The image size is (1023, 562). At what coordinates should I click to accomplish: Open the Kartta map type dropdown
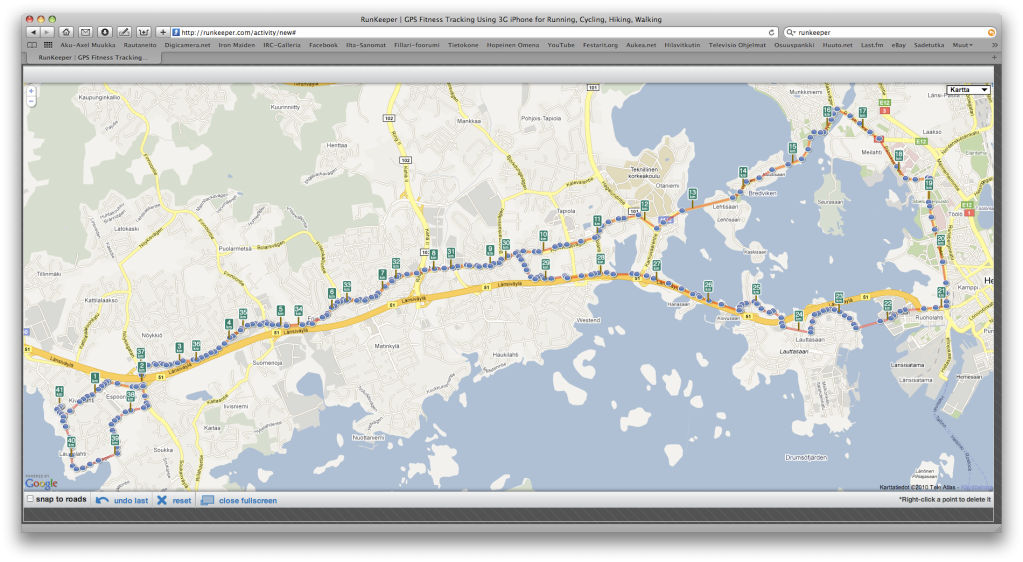pos(968,89)
